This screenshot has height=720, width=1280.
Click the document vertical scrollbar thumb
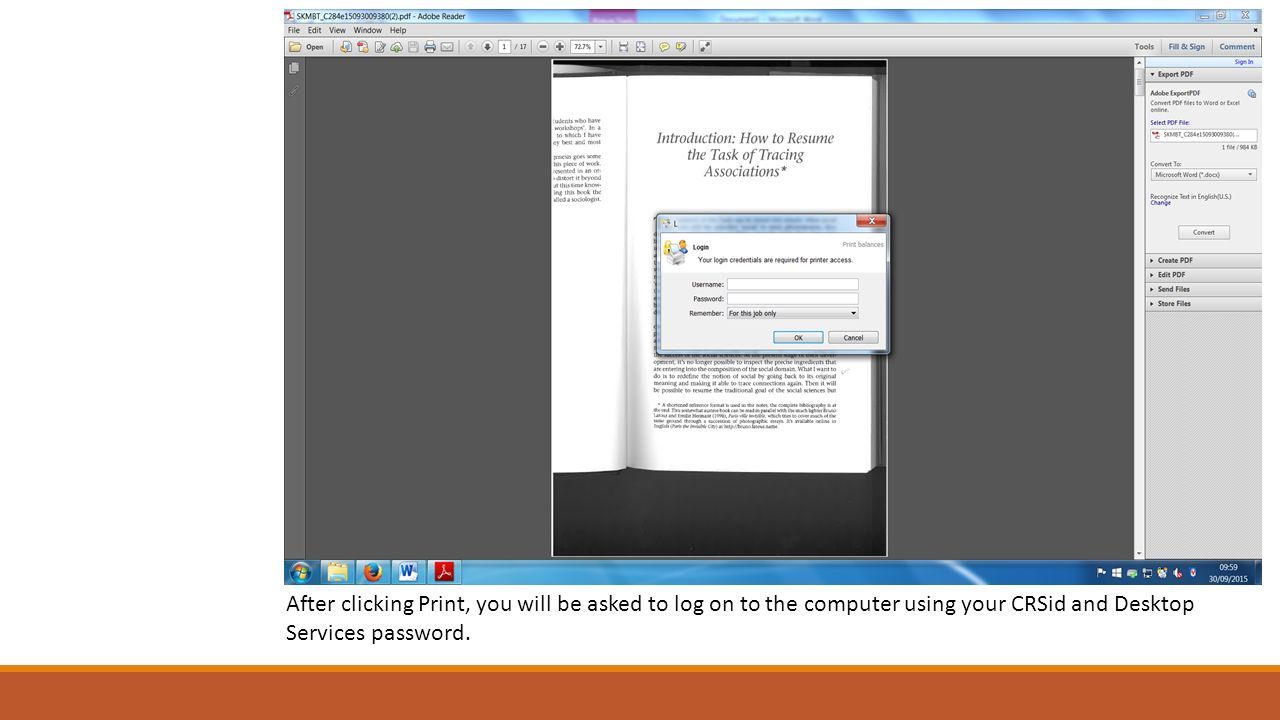(1139, 82)
